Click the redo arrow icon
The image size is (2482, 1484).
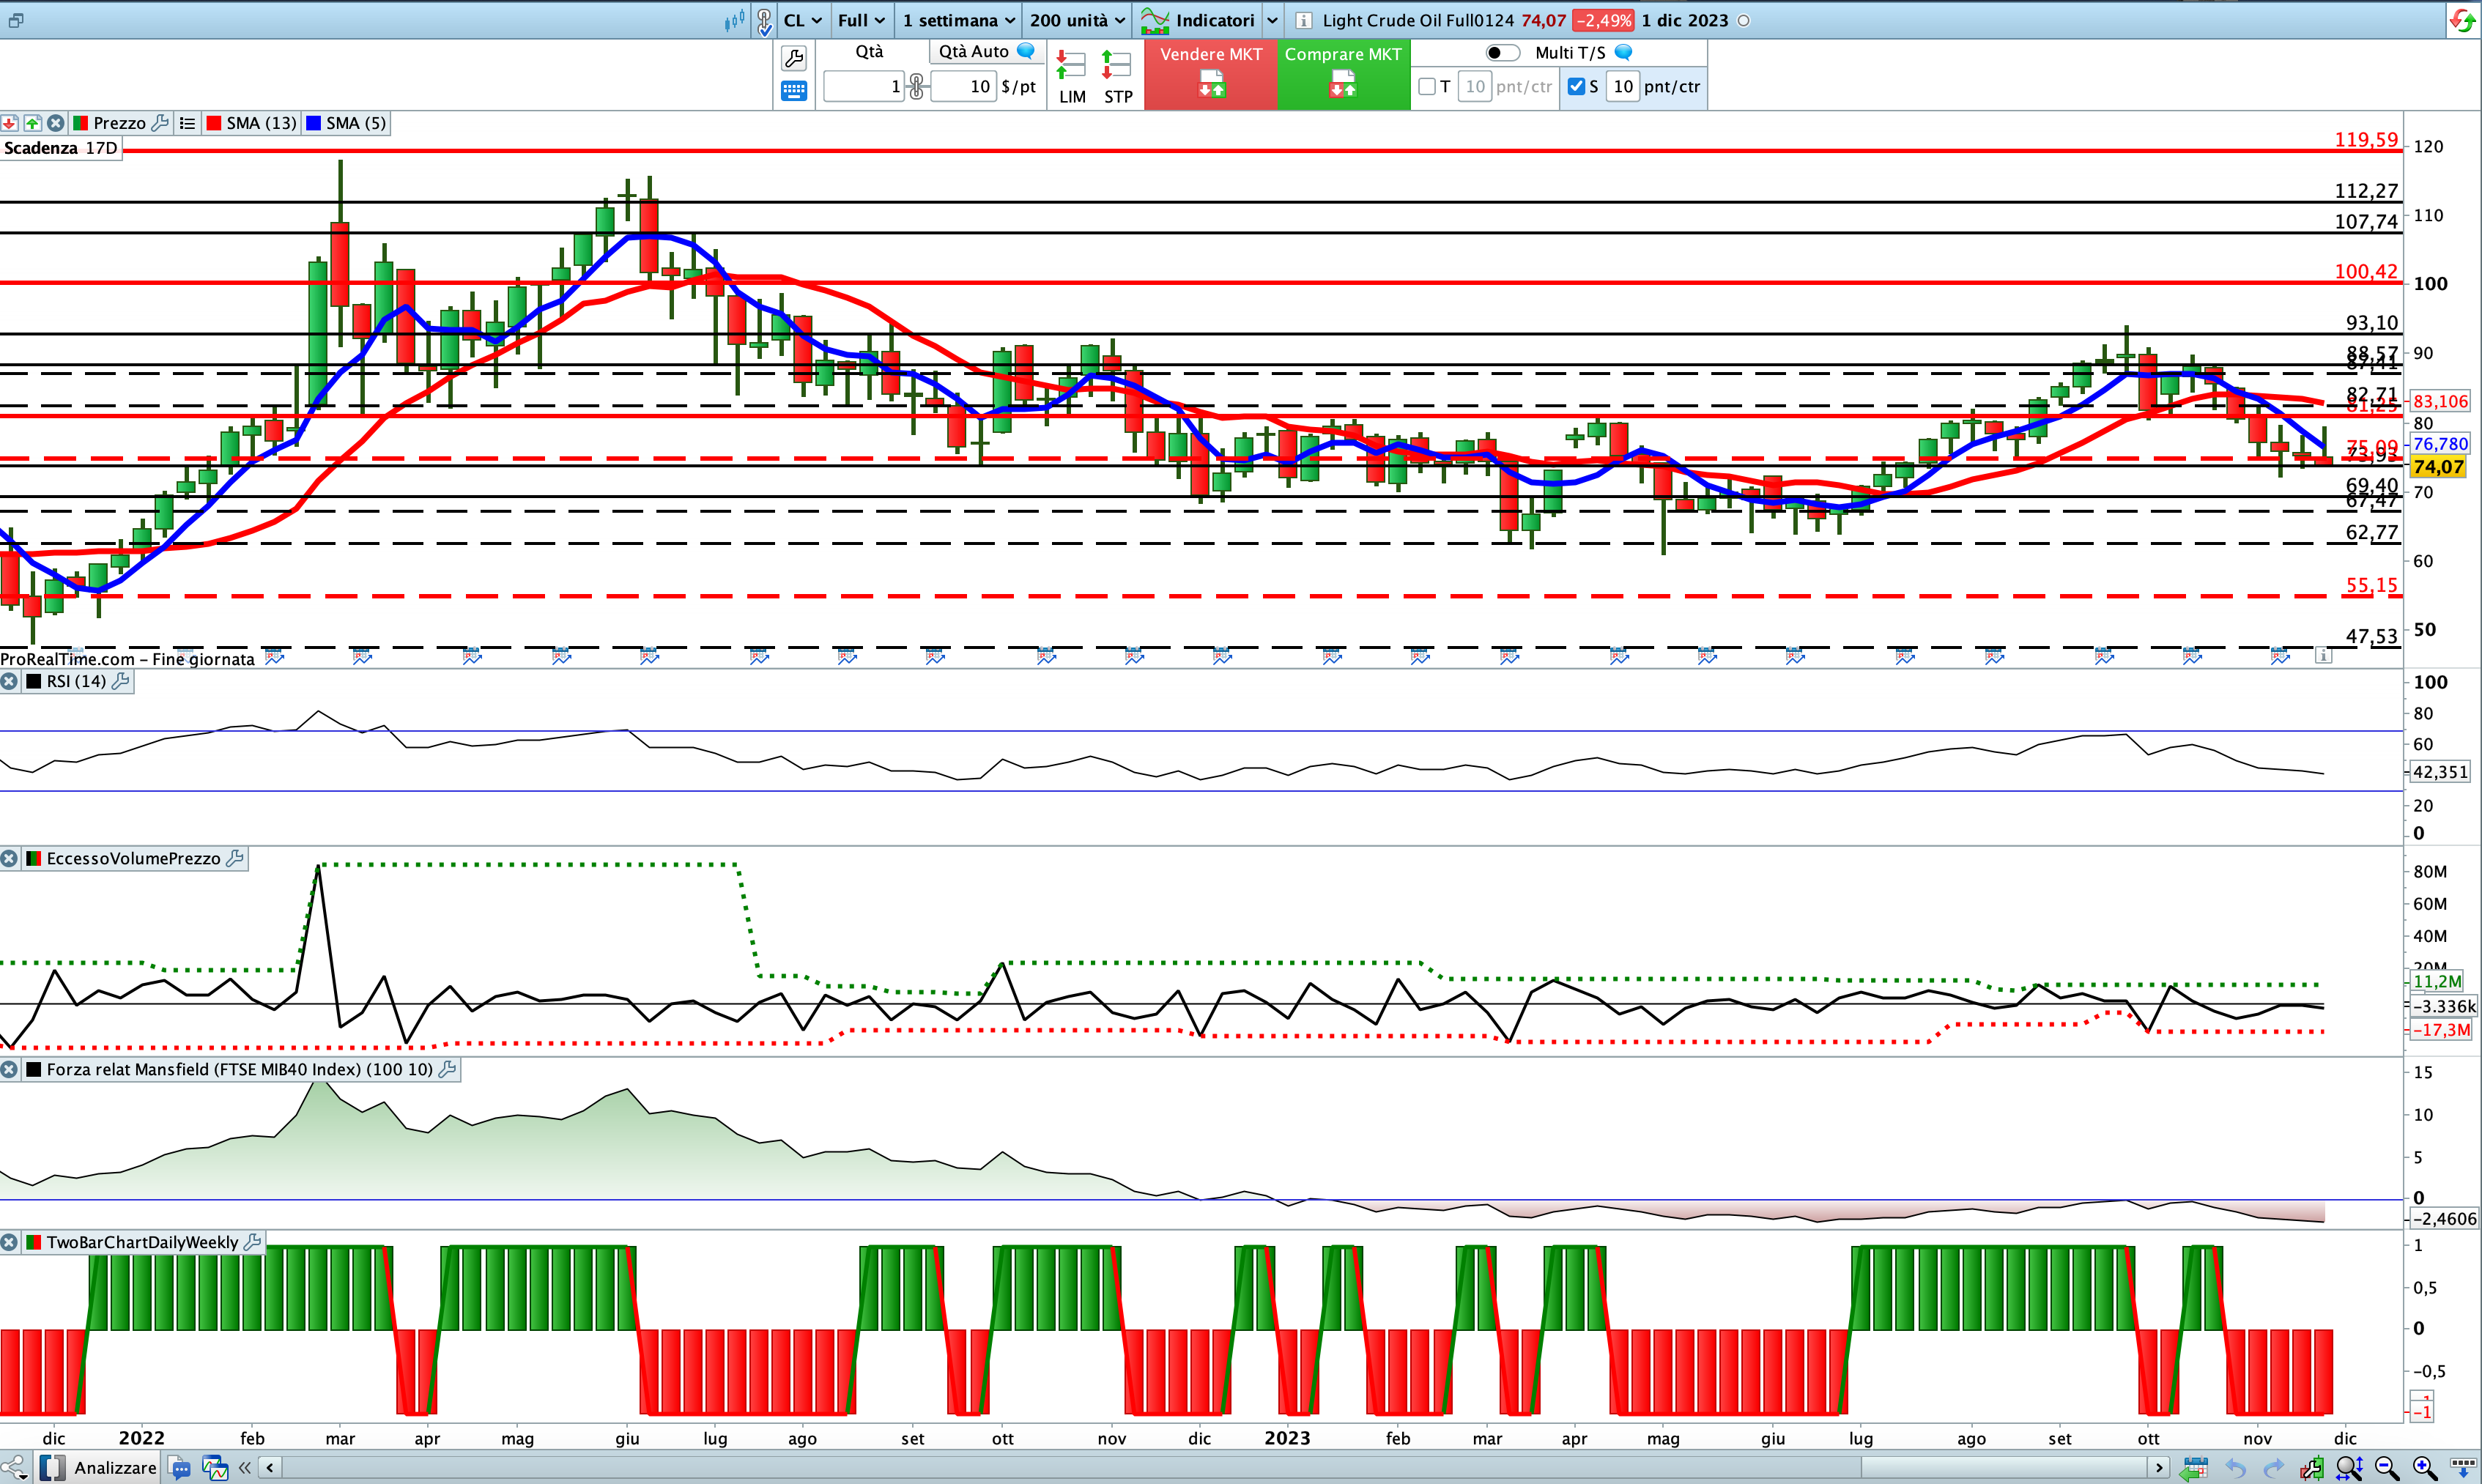pyautogui.click(x=2274, y=1468)
